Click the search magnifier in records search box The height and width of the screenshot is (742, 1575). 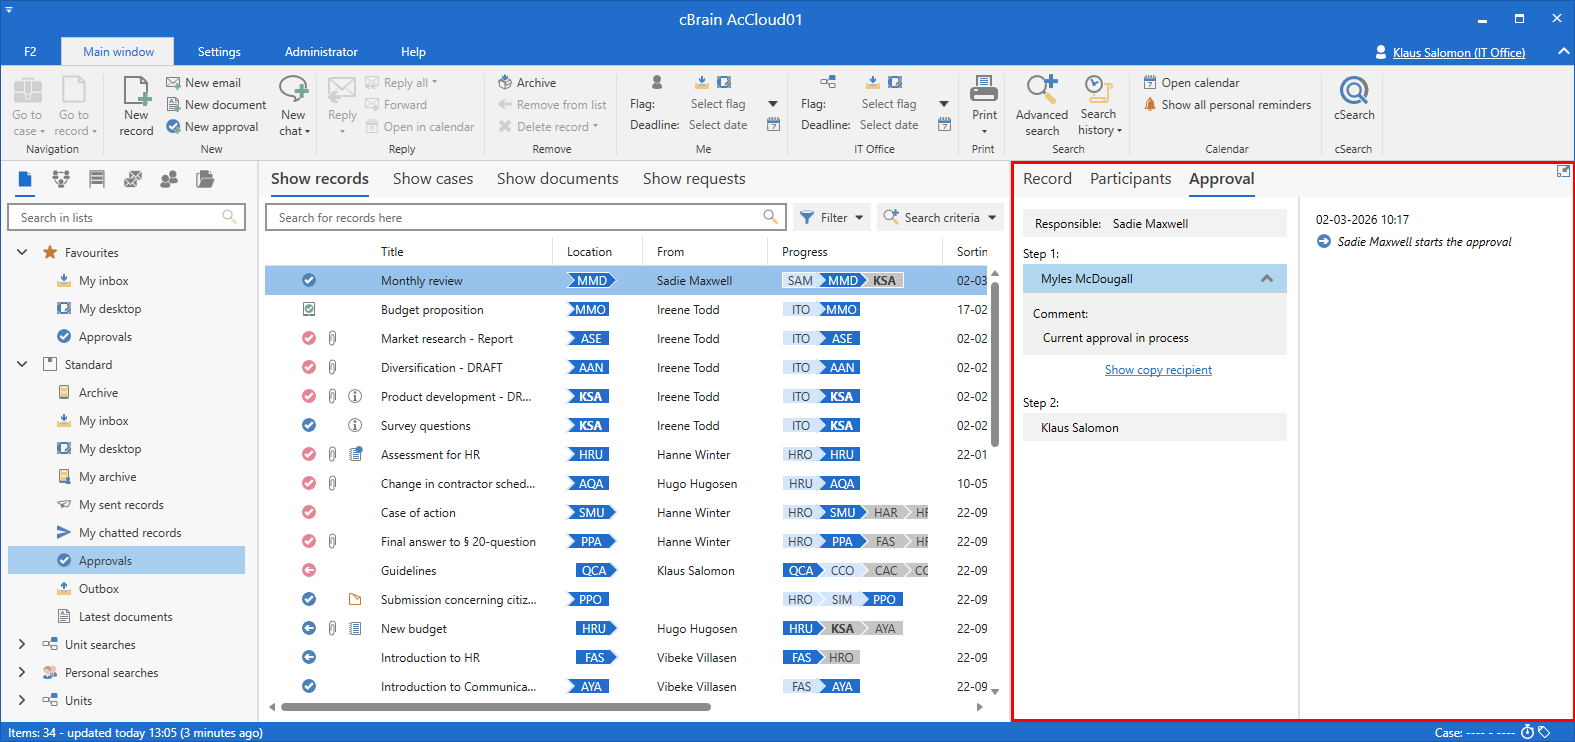click(770, 217)
